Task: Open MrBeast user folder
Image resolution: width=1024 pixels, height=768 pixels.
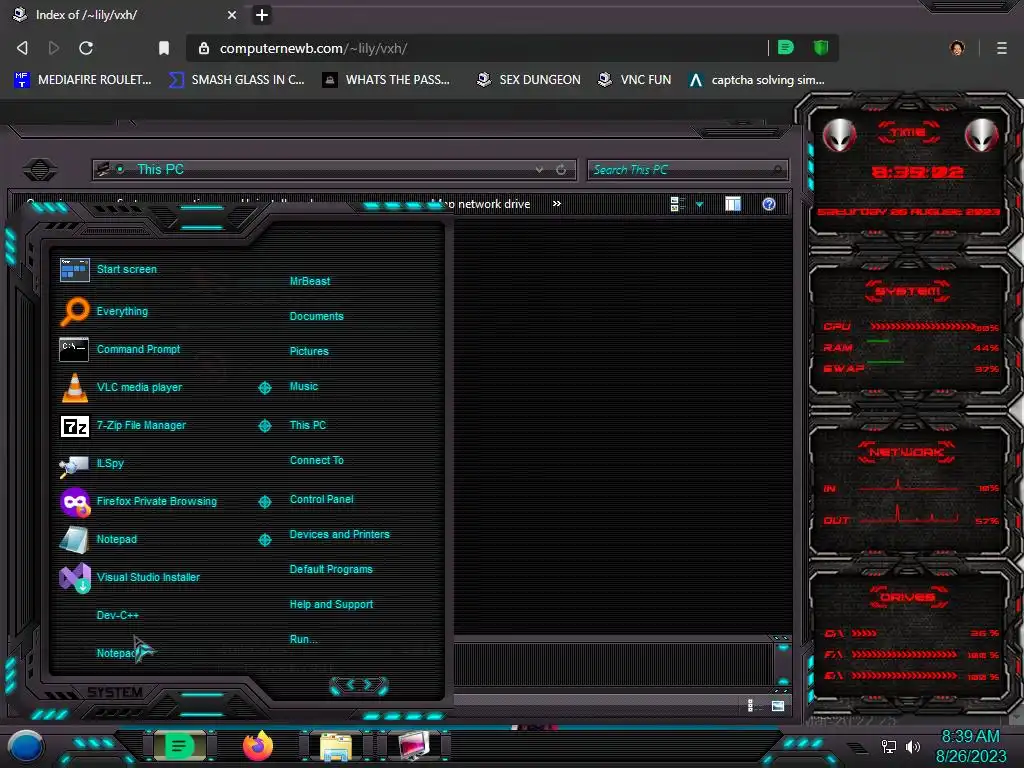Action: point(310,281)
